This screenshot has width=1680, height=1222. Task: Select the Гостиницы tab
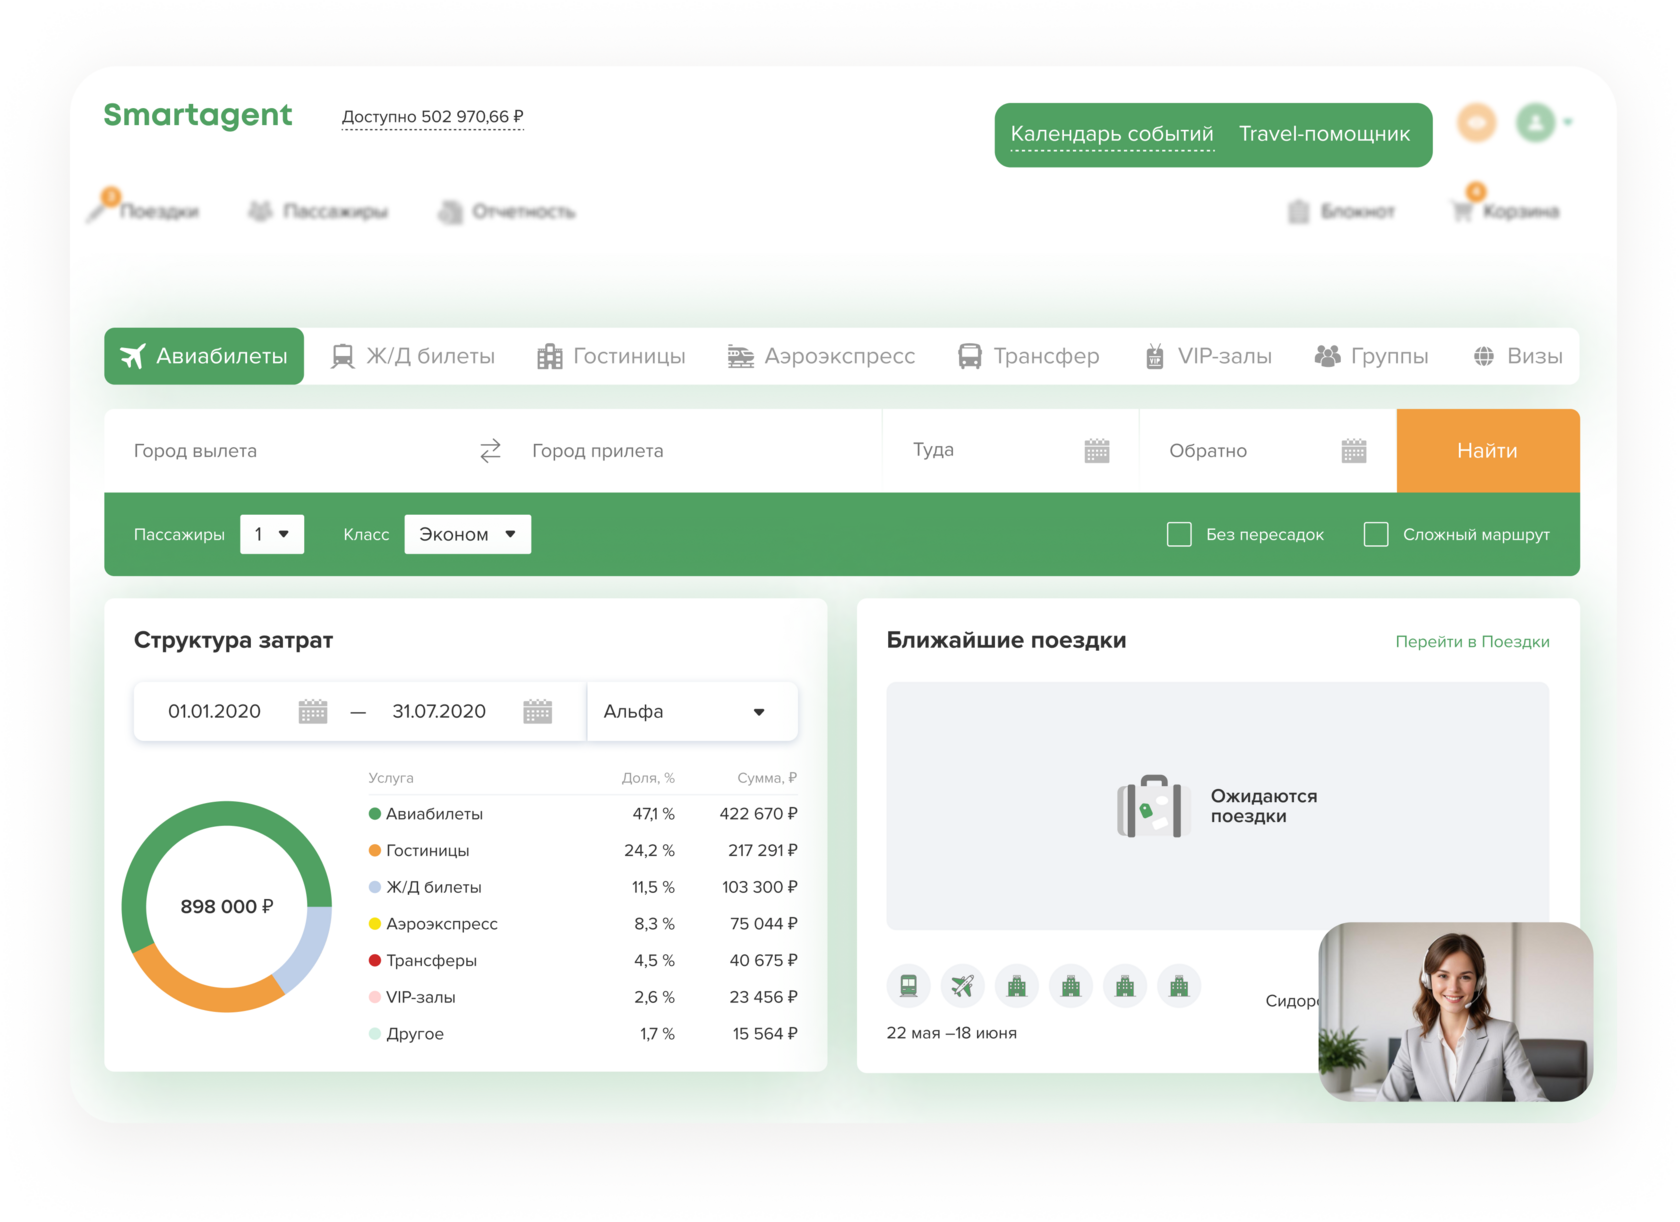point(611,356)
